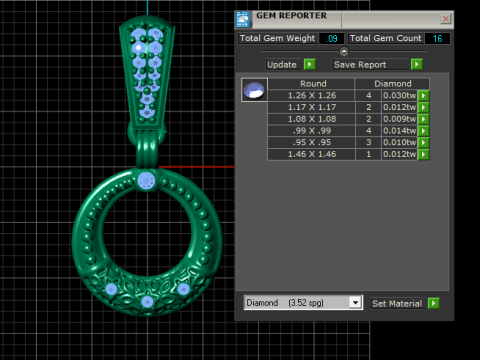Viewport: 480px width, 360px height.
Task: Click the Set Material button
Action: point(397,303)
